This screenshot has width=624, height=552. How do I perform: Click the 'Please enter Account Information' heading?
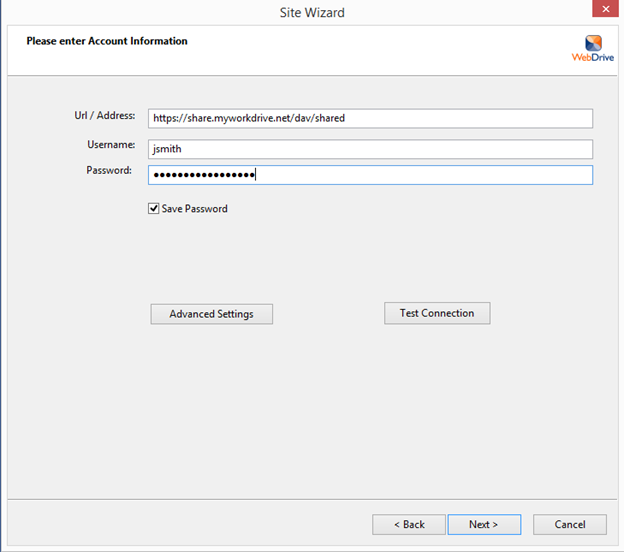point(107,41)
